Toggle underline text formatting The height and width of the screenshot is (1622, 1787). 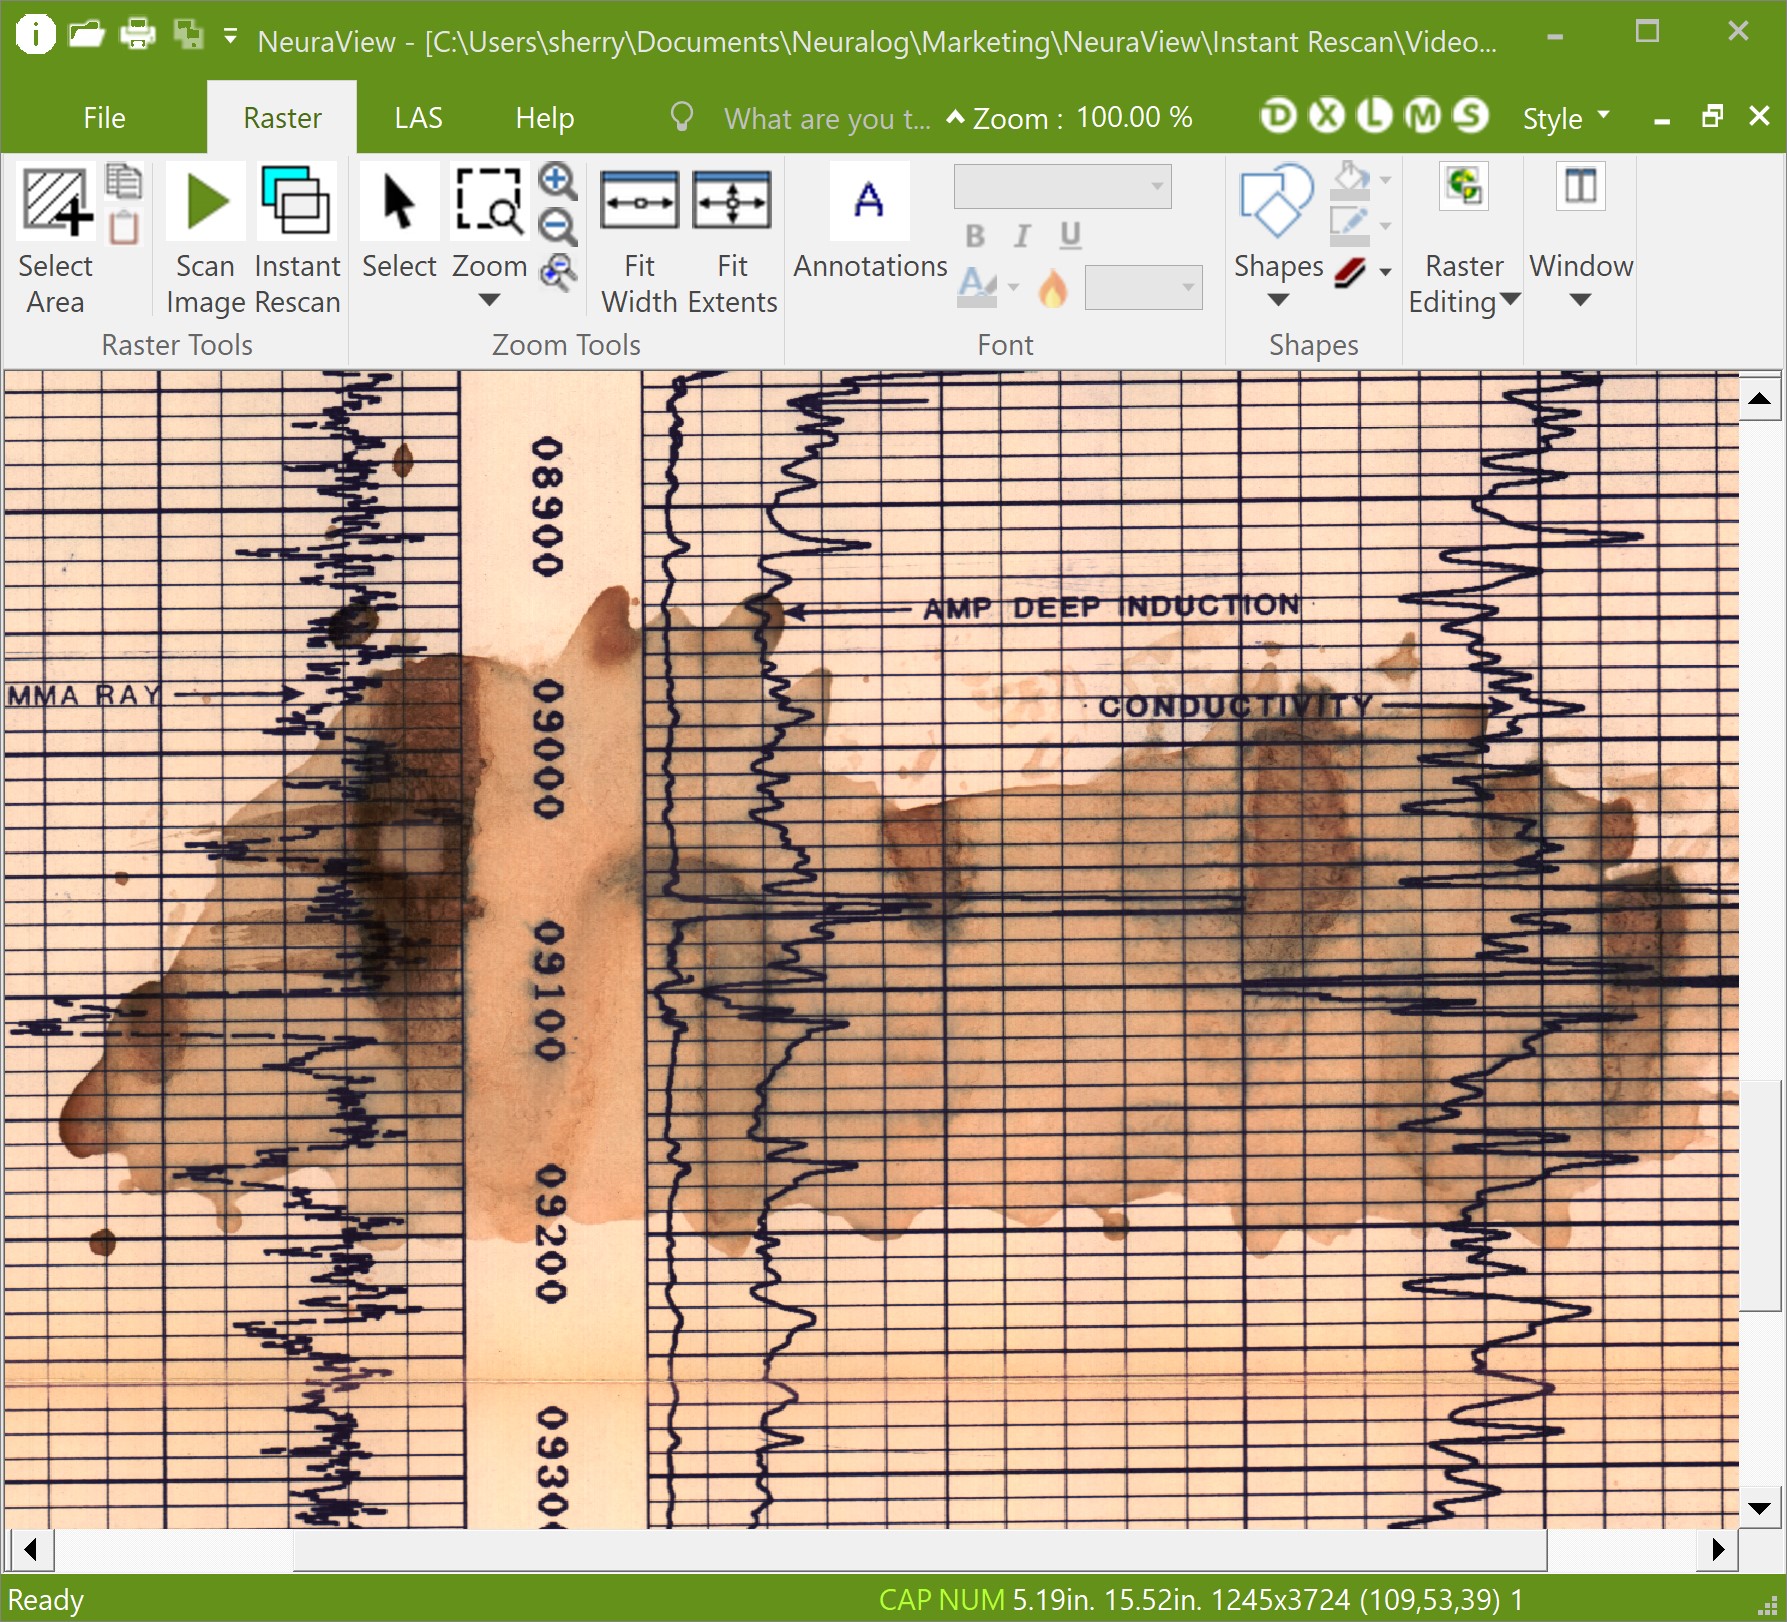click(x=1070, y=236)
